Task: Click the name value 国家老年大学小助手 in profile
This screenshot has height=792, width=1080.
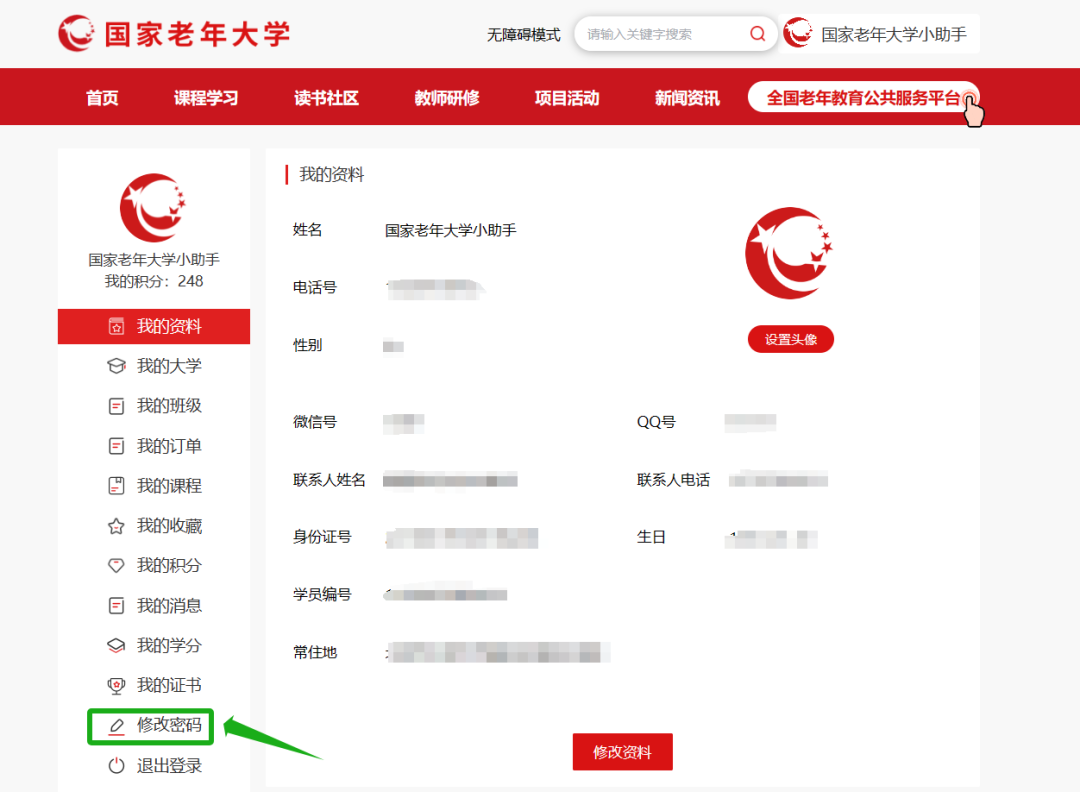Action: [x=450, y=230]
